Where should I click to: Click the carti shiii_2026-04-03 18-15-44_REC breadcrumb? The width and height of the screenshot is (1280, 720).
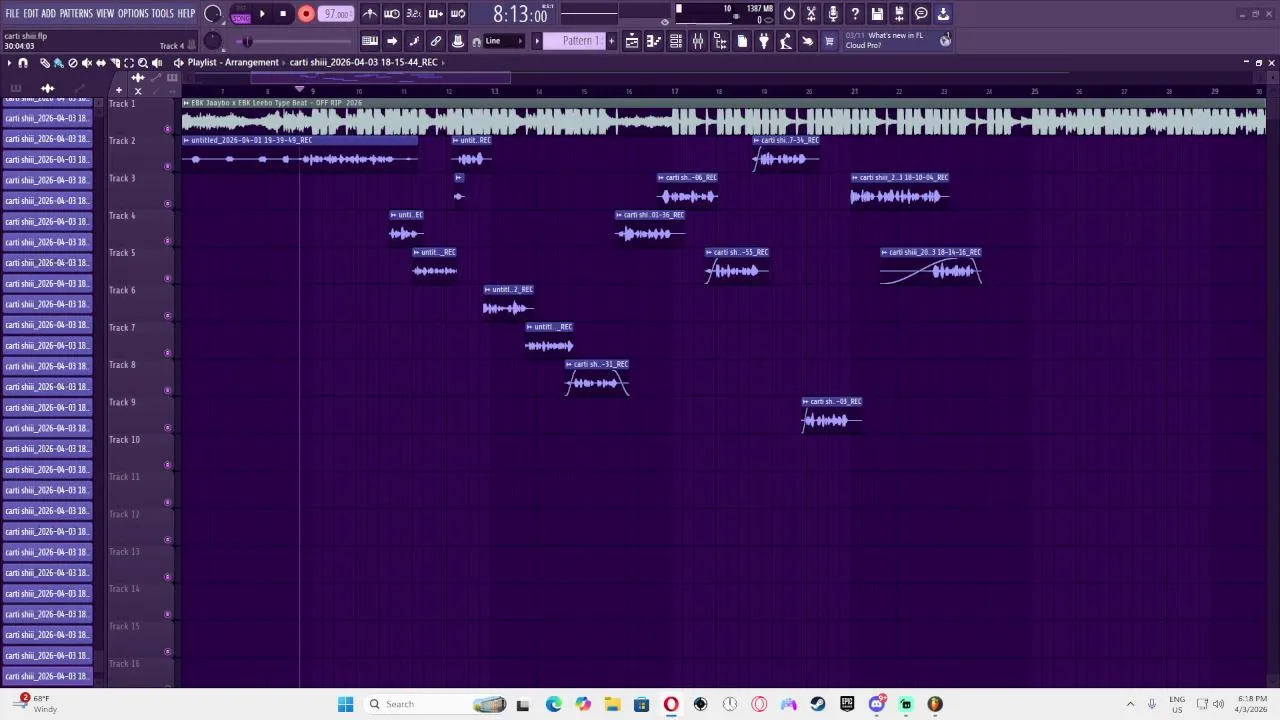(364, 62)
